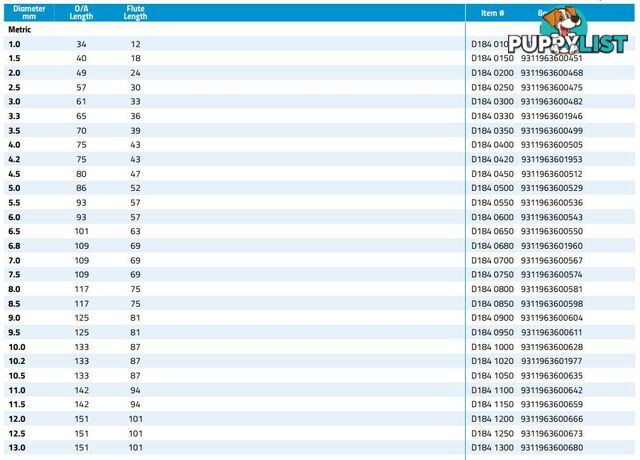Click flute length 101 in the 13.0 row
The width and height of the screenshot is (640, 460).
[x=136, y=448]
